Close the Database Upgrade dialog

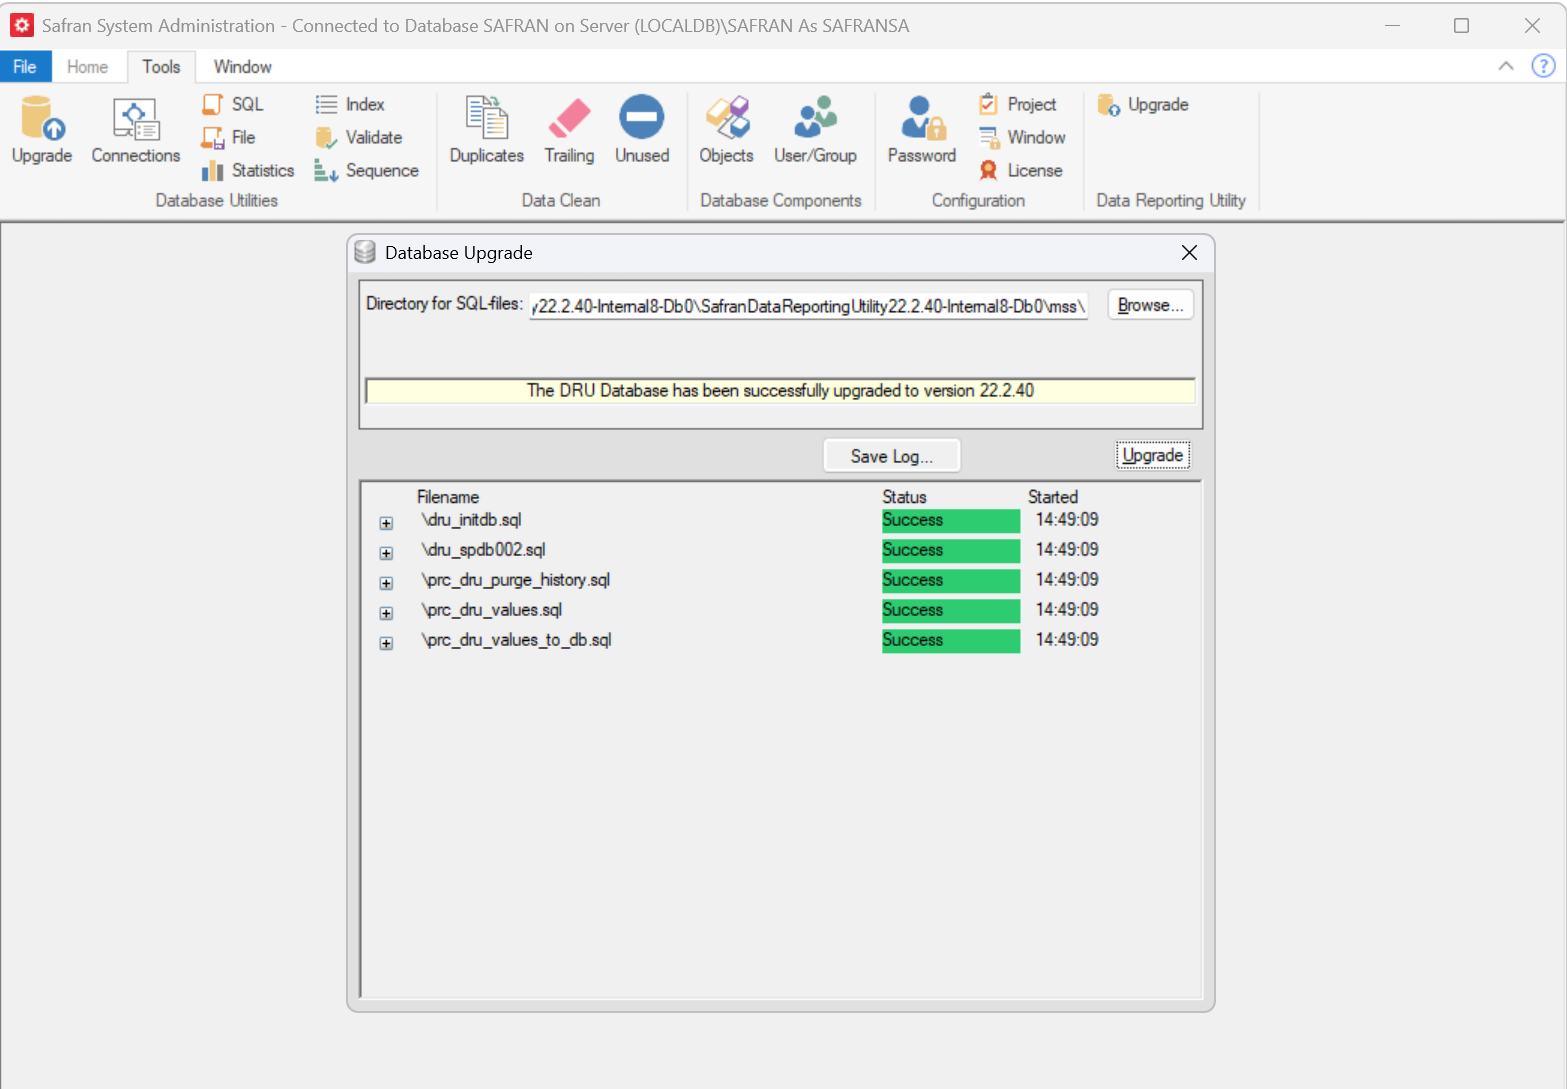[x=1189, y=252]
